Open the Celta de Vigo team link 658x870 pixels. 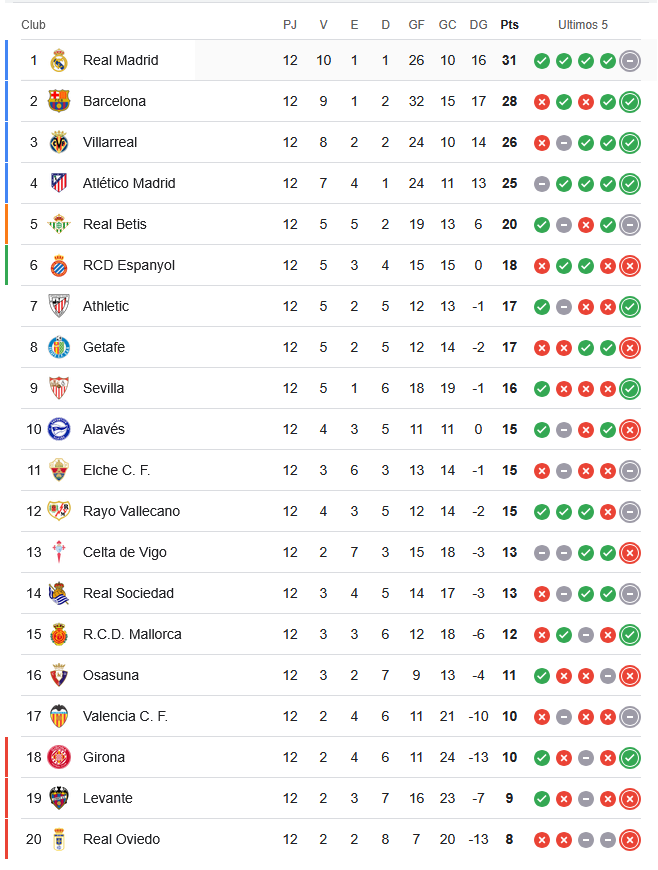click(x=124, y=552)
